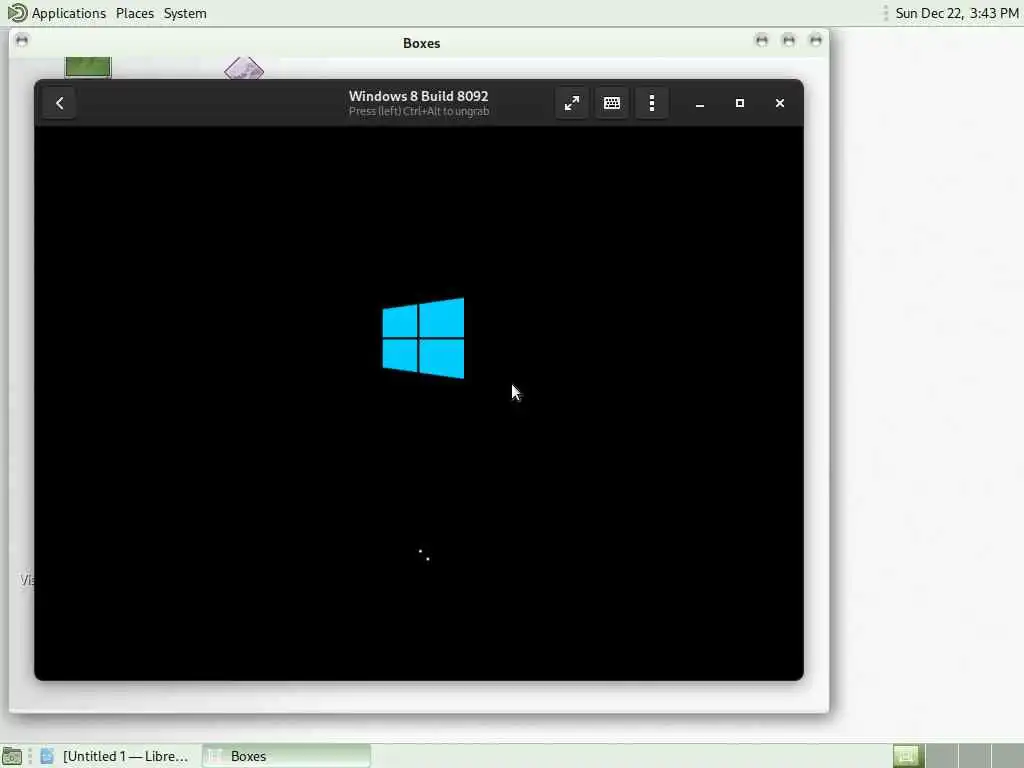This screenshot has width=1024, height=768.
Task: Click the MATE logo icon in top panel
Action: click(x=16, y=12)
